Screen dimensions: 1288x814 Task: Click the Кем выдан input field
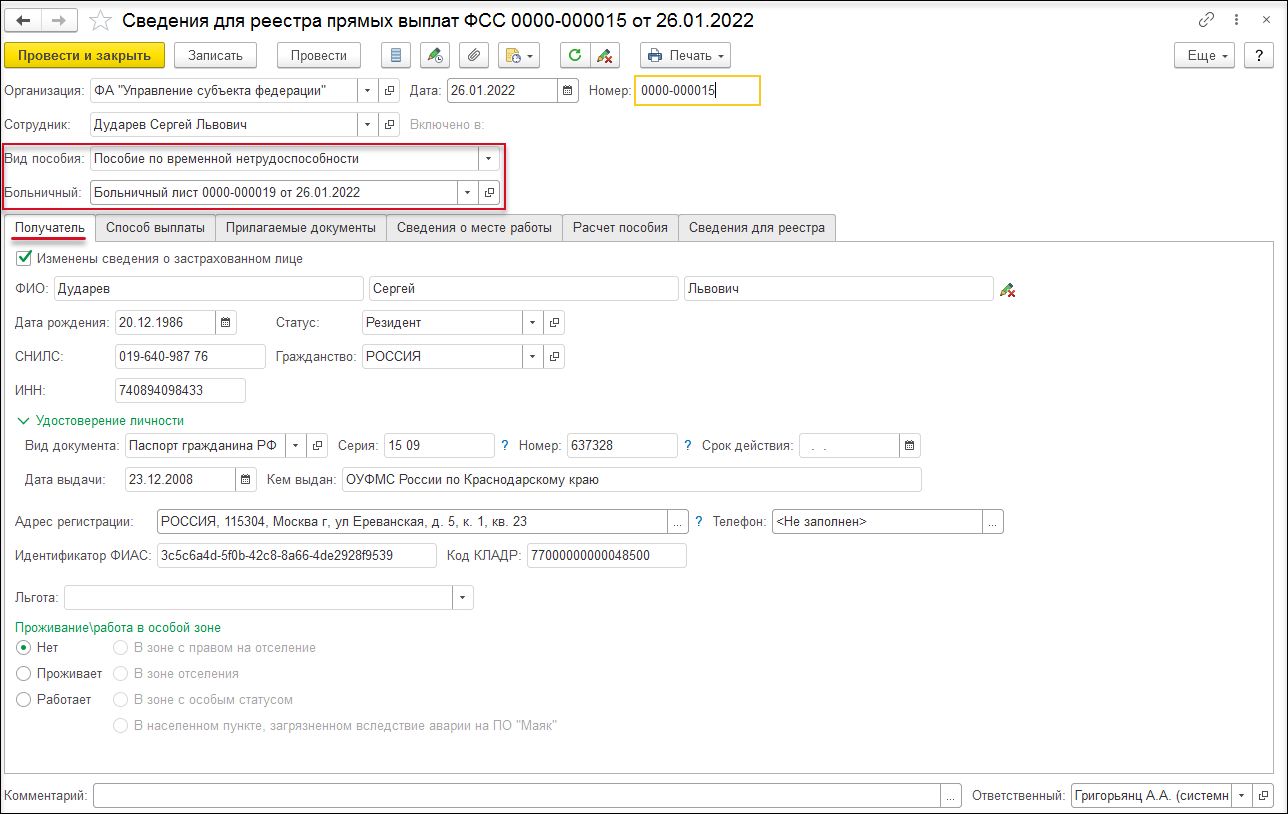[631, 480]
